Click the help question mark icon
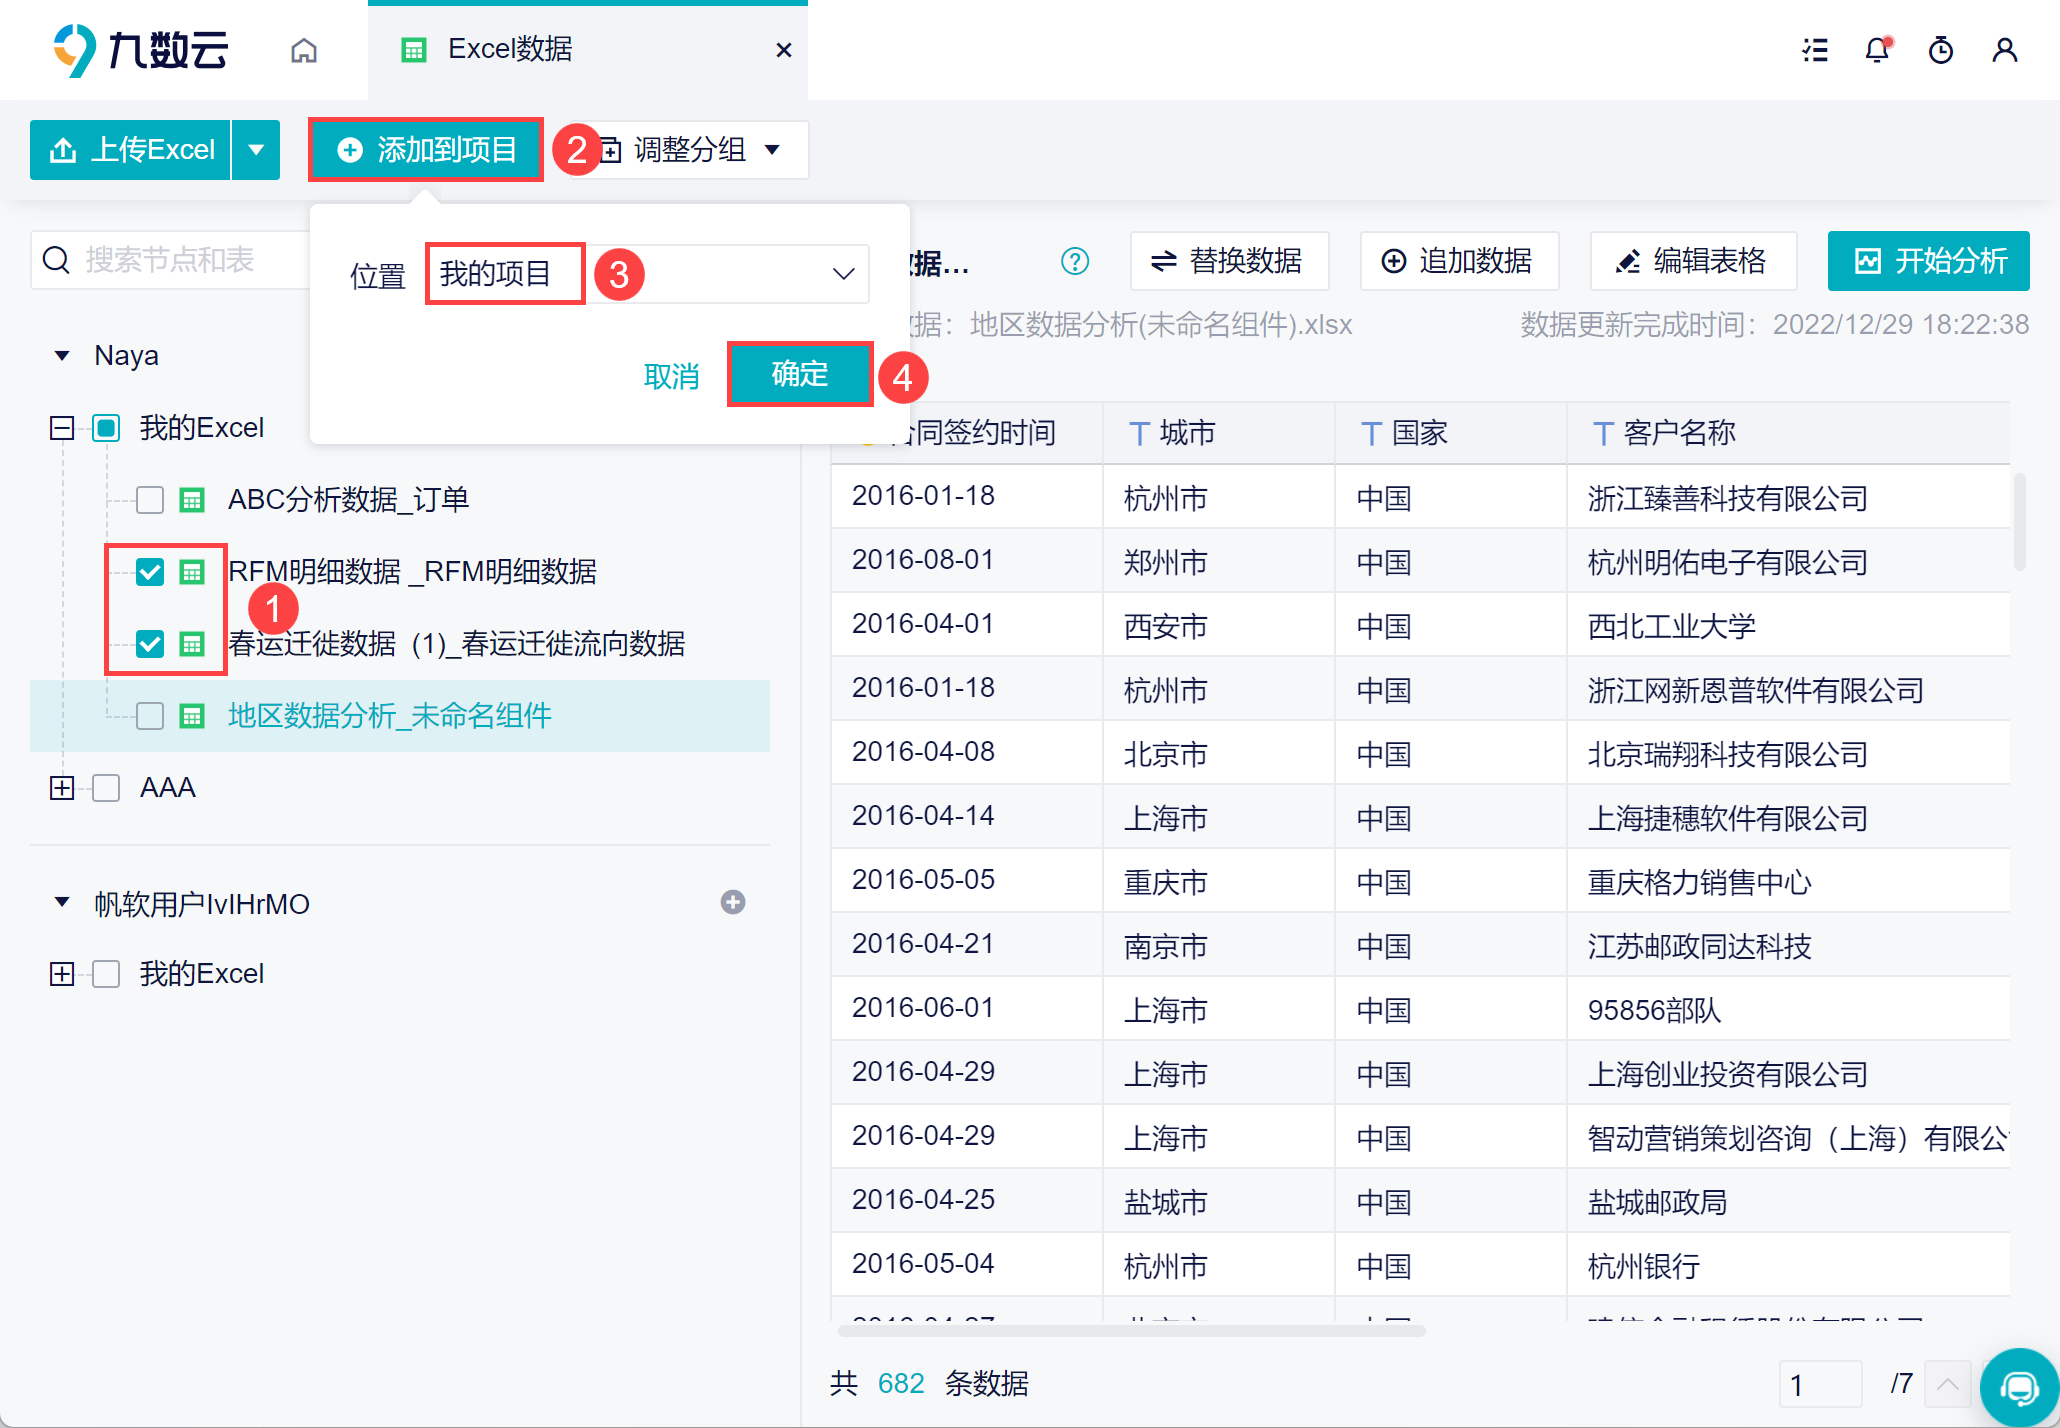The image size is (2060, 1428). click(x=1074, y=261)
